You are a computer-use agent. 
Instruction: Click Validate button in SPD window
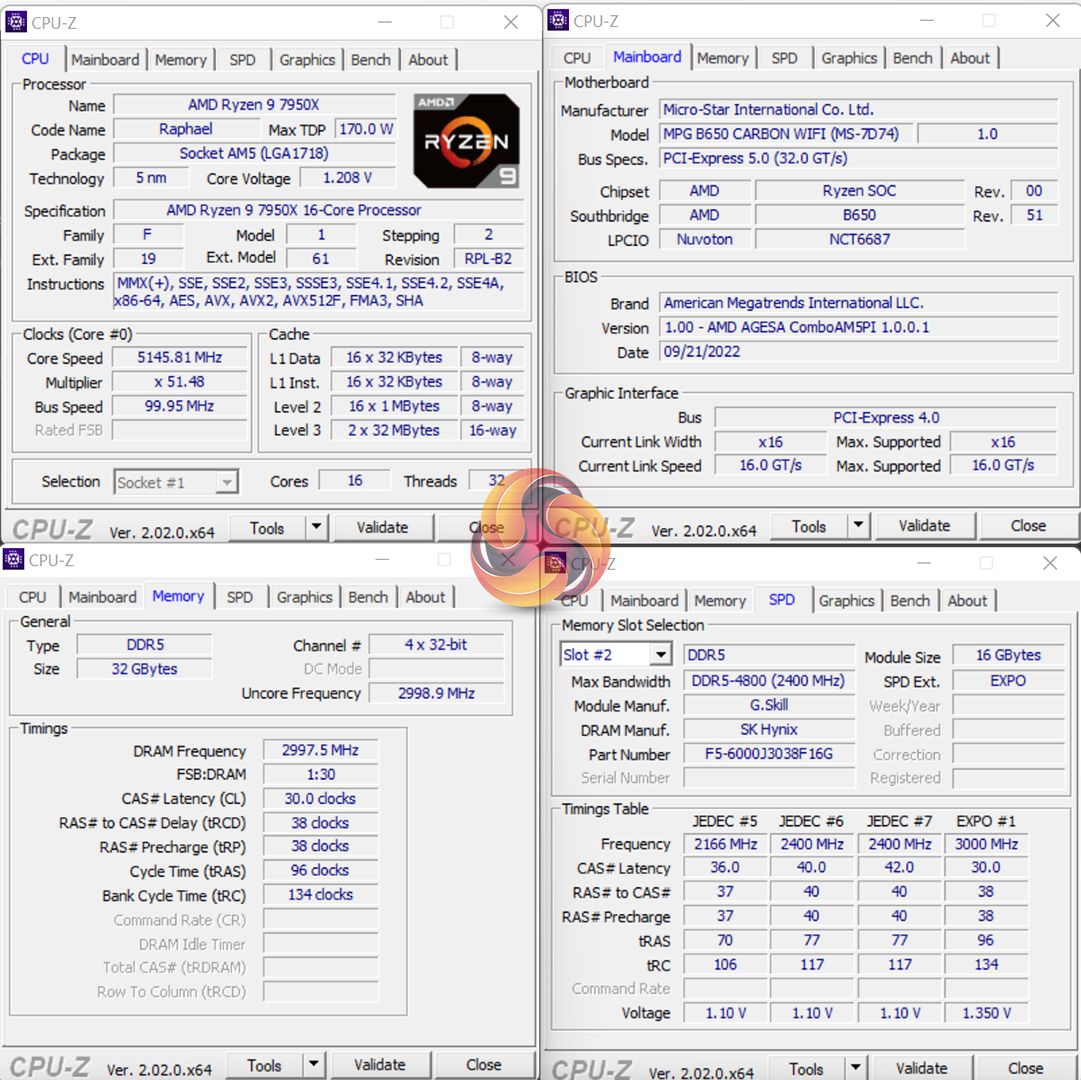tap(922, 1068)
